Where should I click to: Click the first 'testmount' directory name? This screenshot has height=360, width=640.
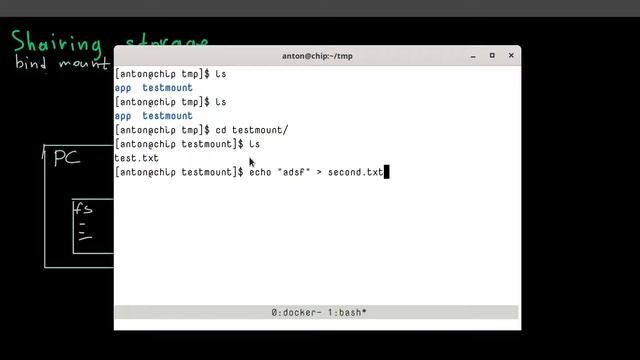(x=167, y=88)
